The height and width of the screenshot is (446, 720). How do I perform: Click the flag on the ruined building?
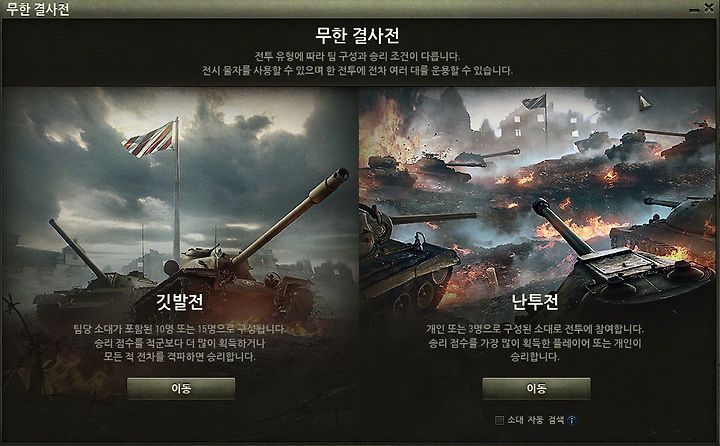click(x=534, y=102)
